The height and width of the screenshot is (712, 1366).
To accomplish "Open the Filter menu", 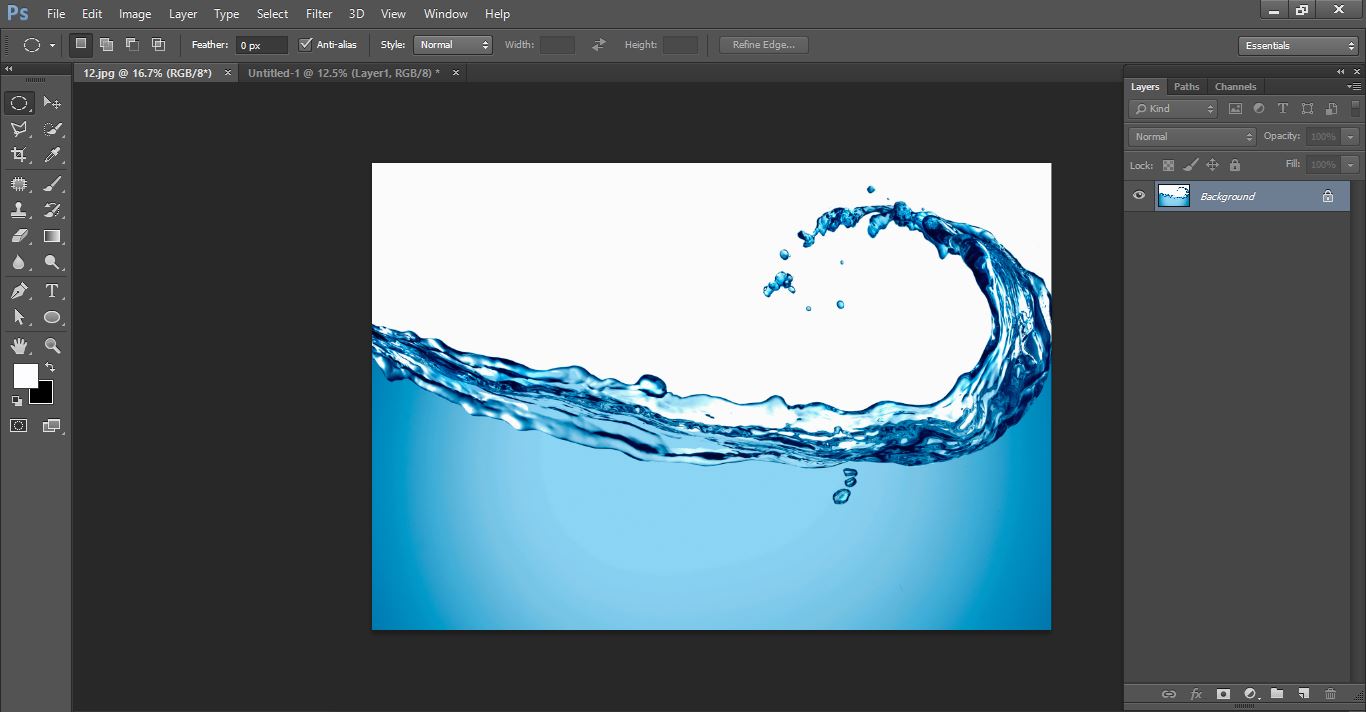I will click(318, 13).
